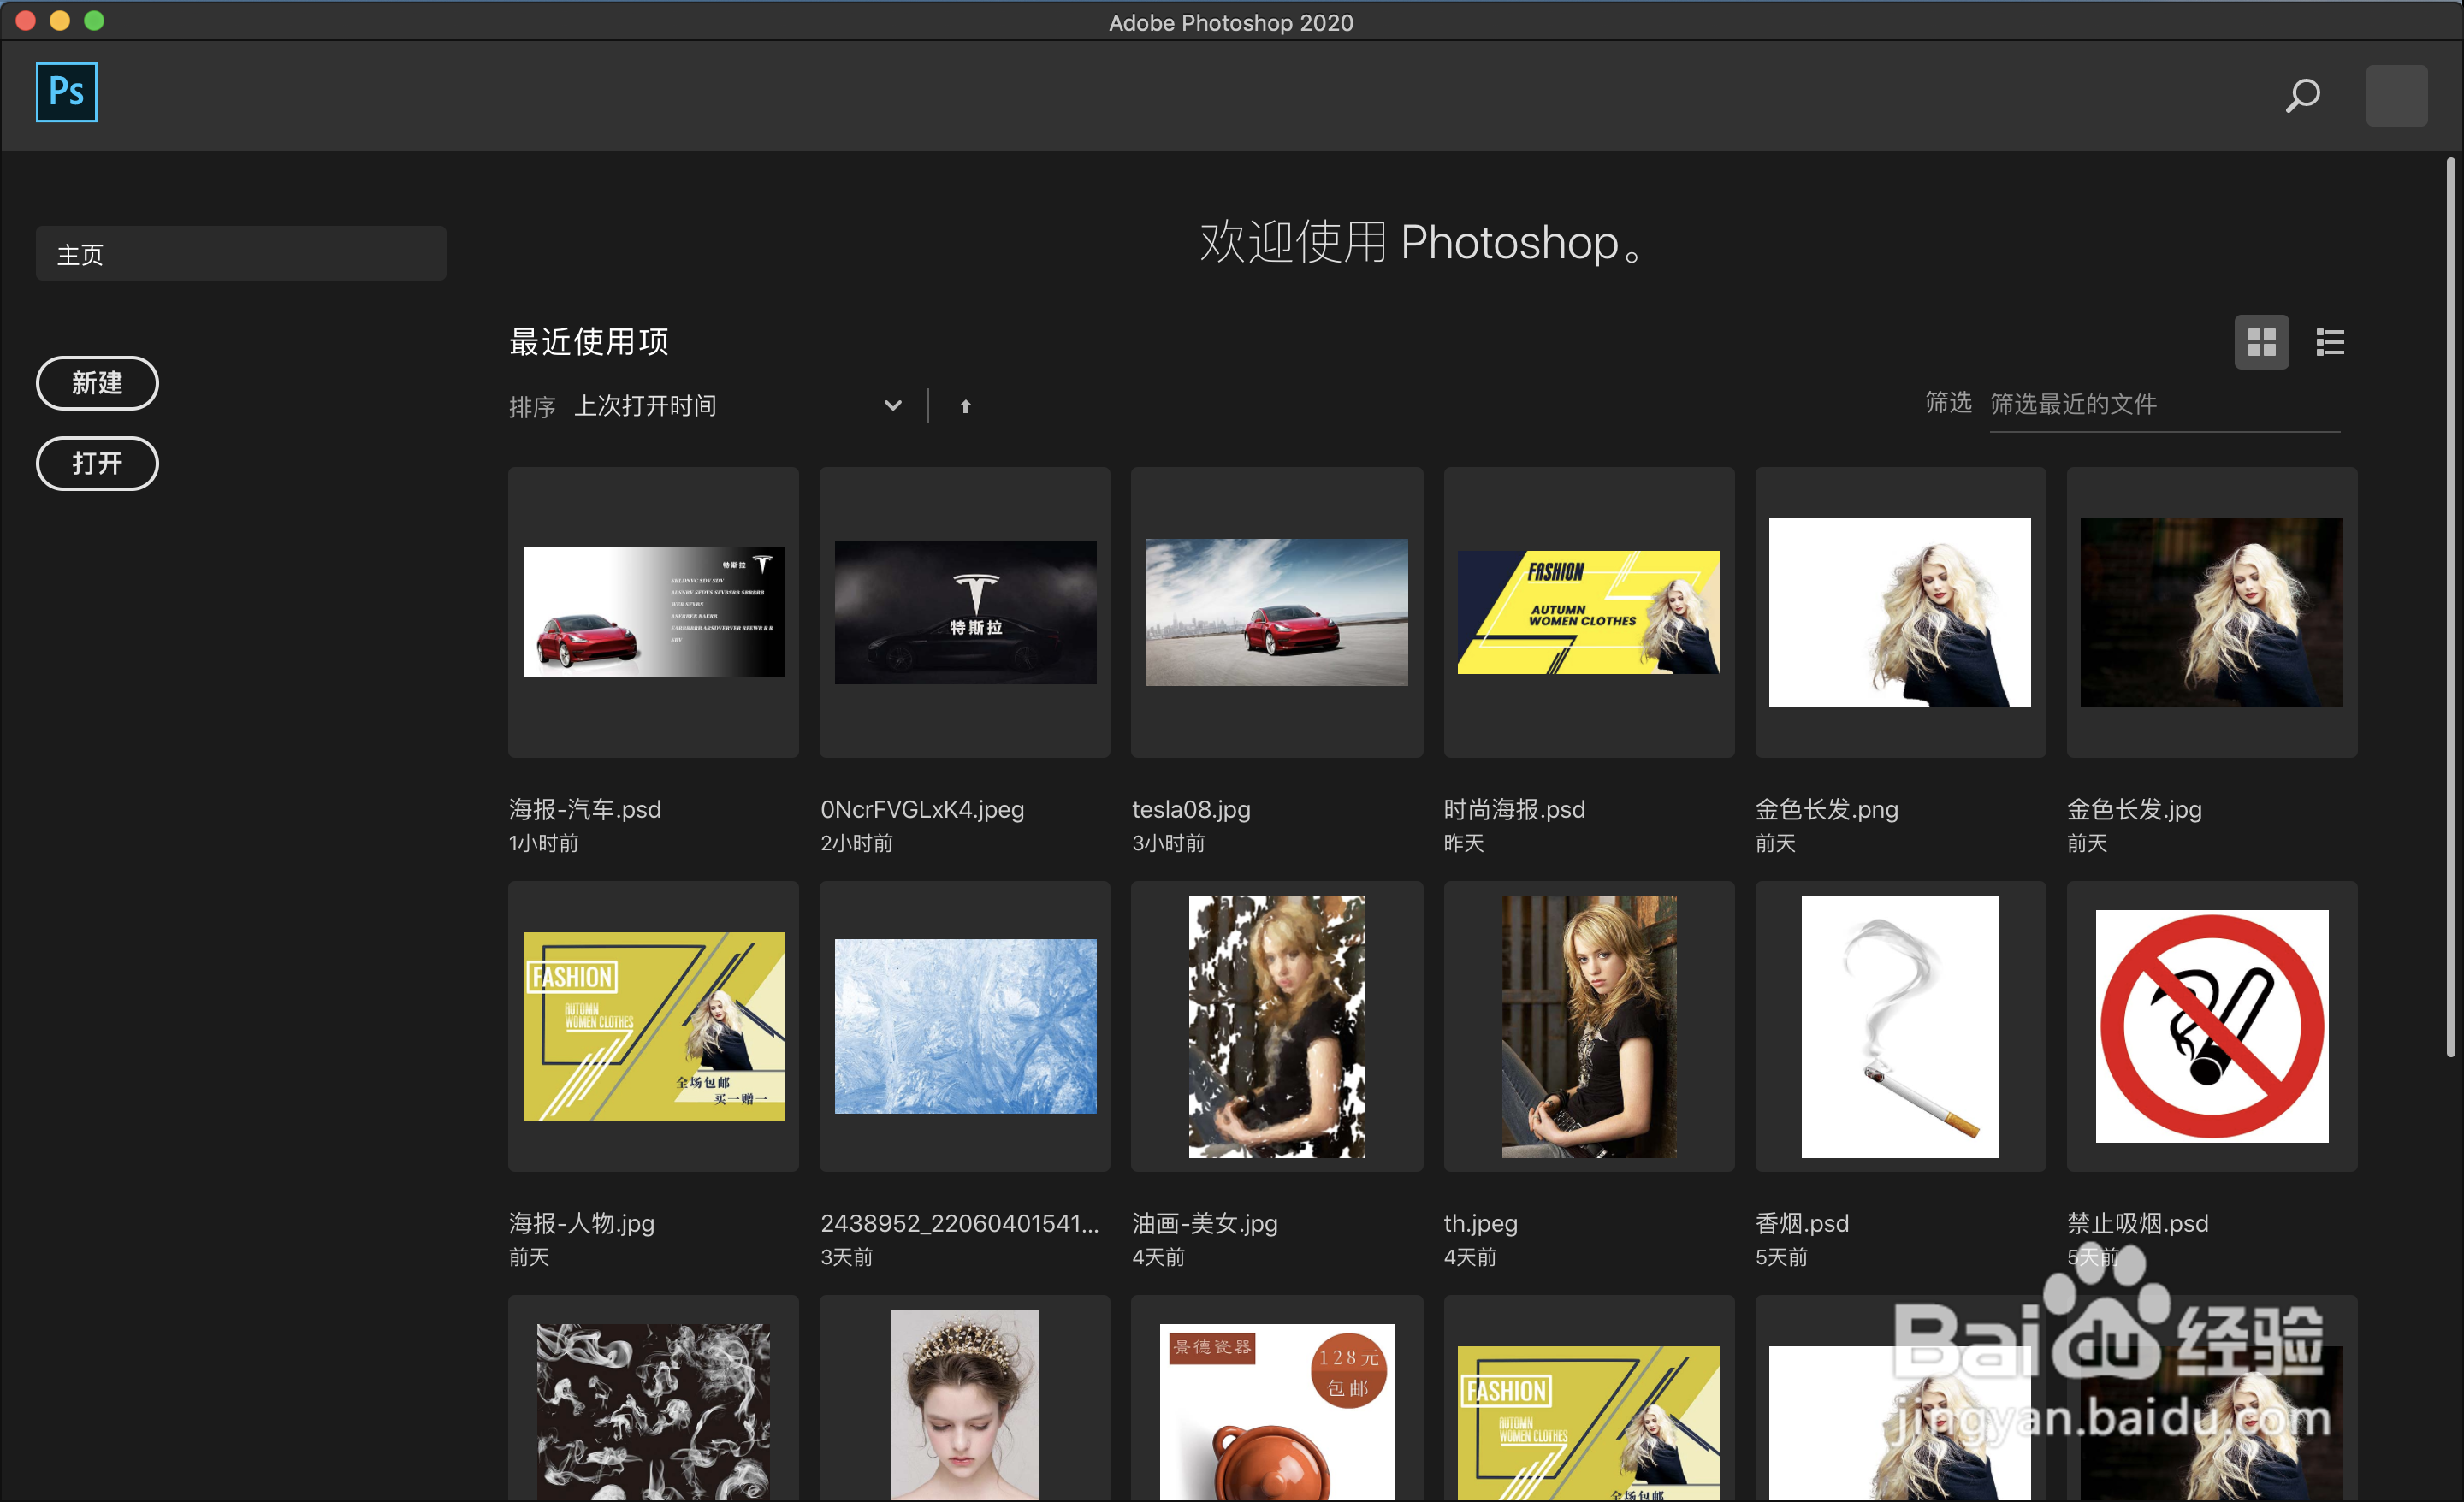2464x1502 pixels.
Task: Toggle sort direction arrow
Action: [x=965, y=406]
